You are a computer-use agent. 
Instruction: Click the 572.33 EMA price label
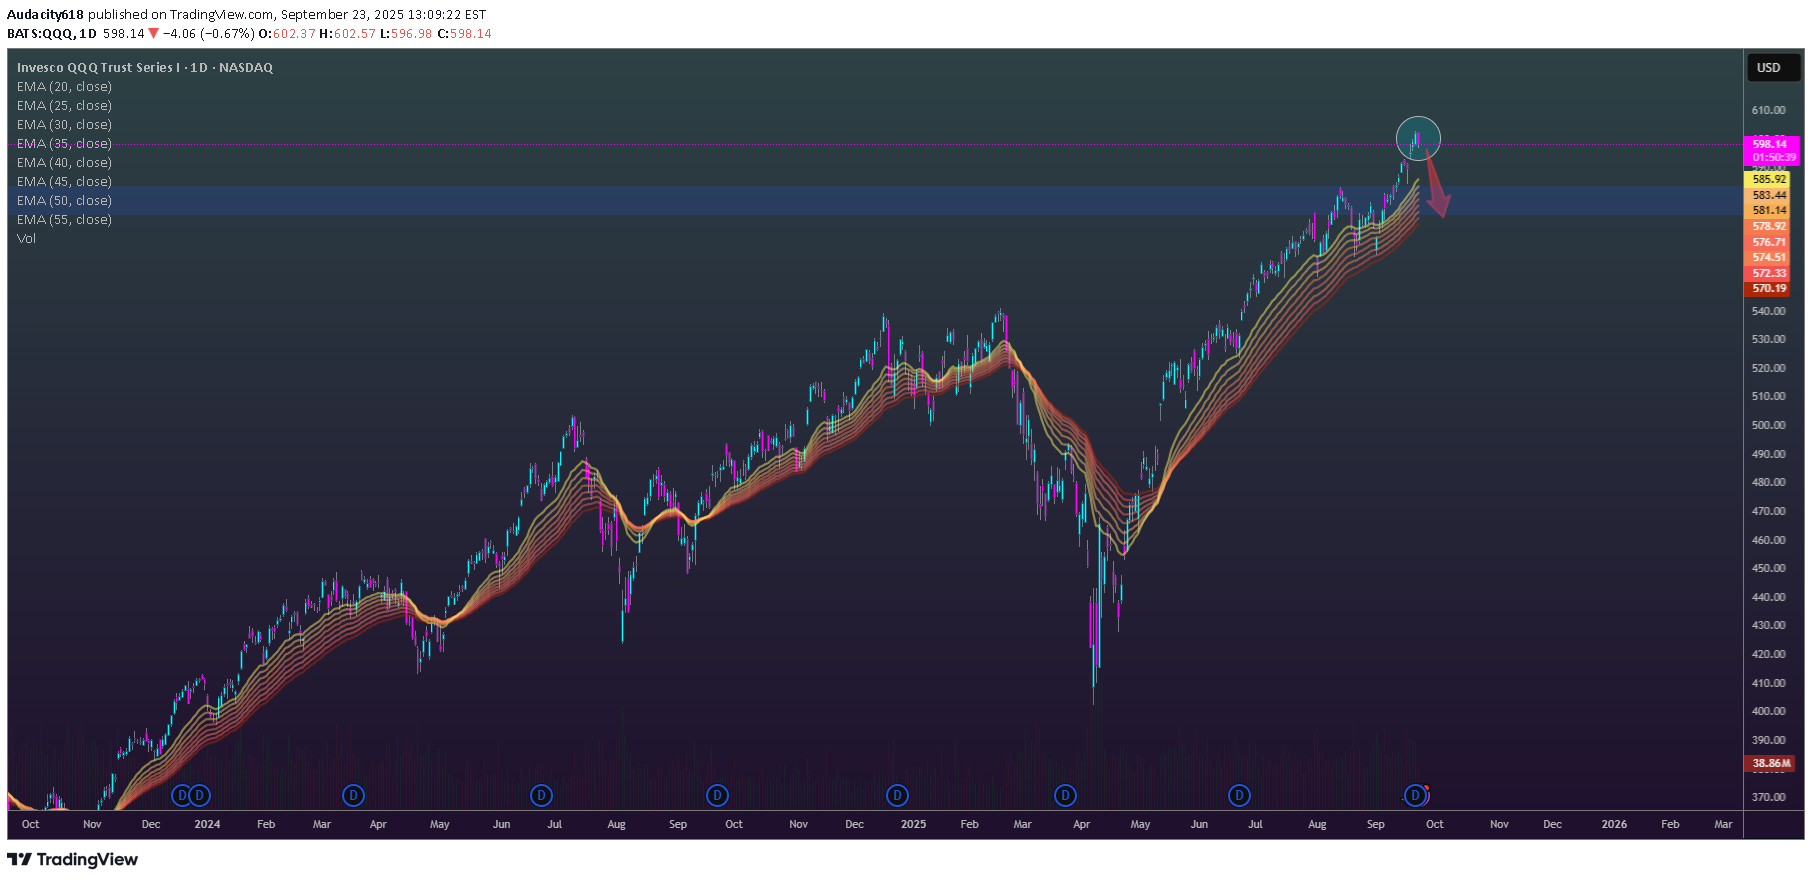[1769, 274]
